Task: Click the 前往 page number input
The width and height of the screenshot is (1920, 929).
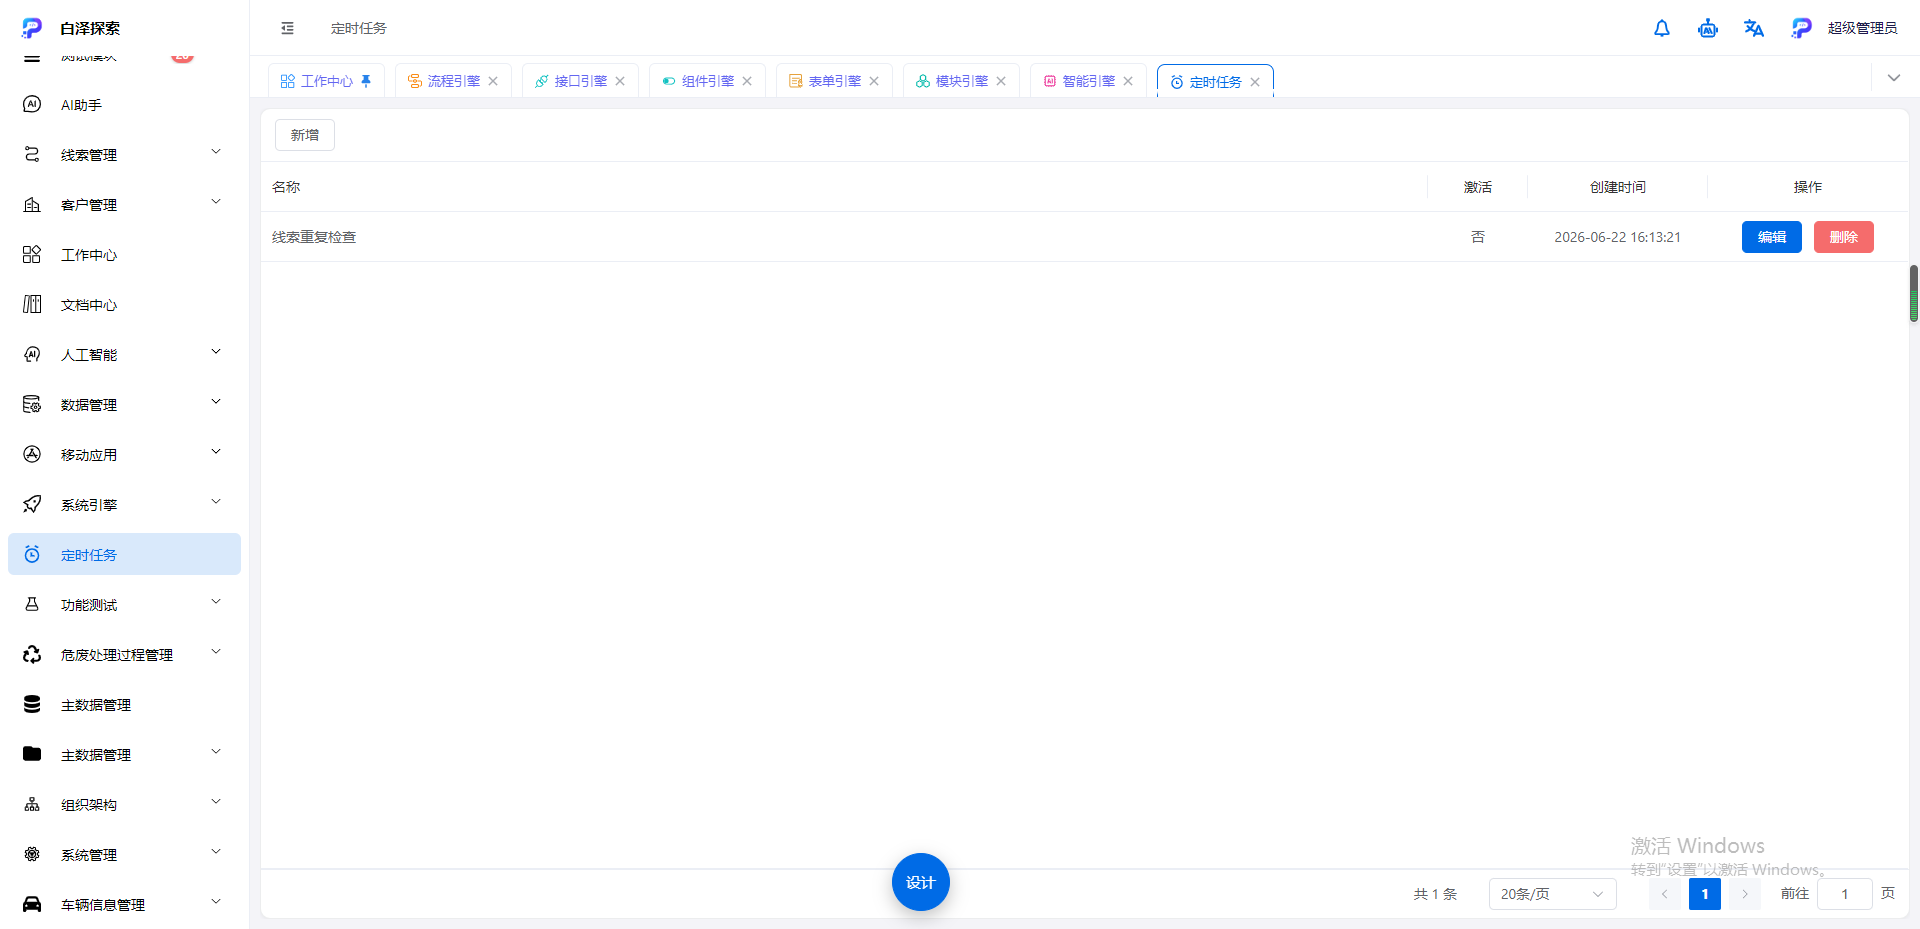Action: point(1845,894)
